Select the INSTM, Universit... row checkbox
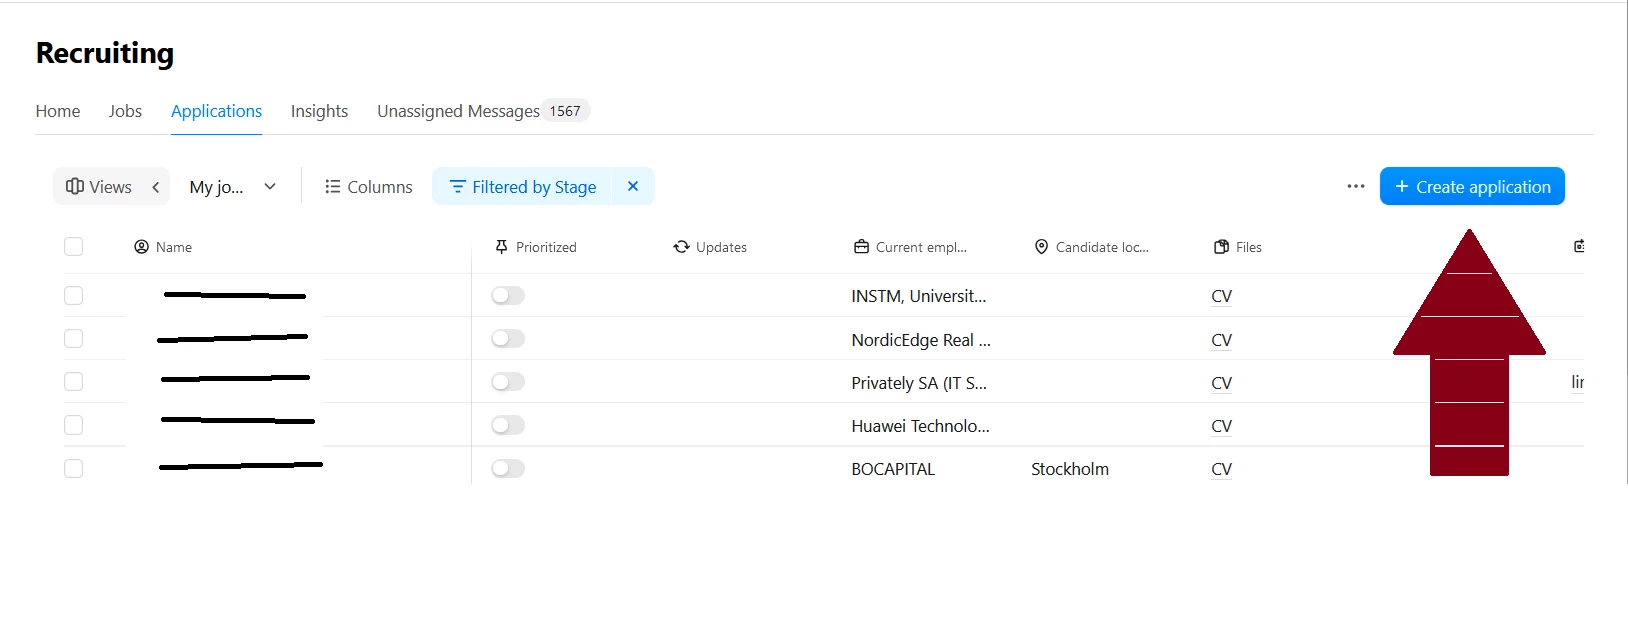 (73, 295)
